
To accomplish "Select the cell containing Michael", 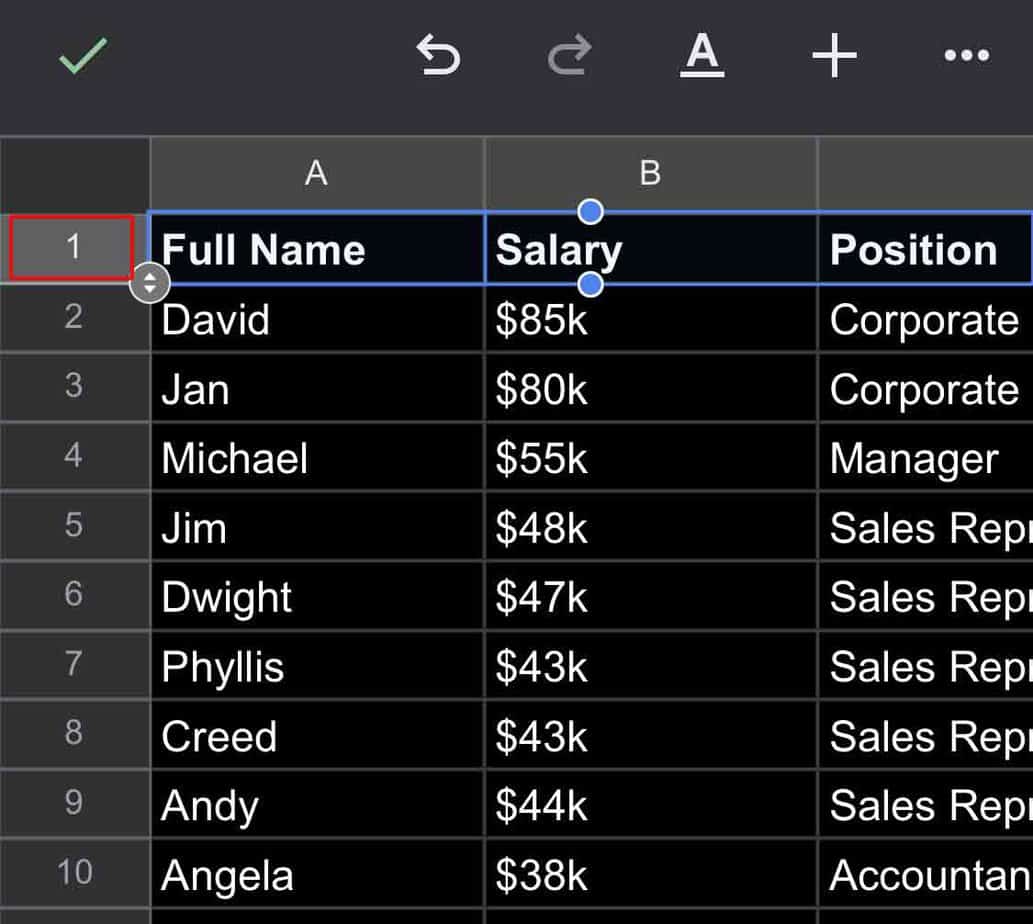I will 316,458.
